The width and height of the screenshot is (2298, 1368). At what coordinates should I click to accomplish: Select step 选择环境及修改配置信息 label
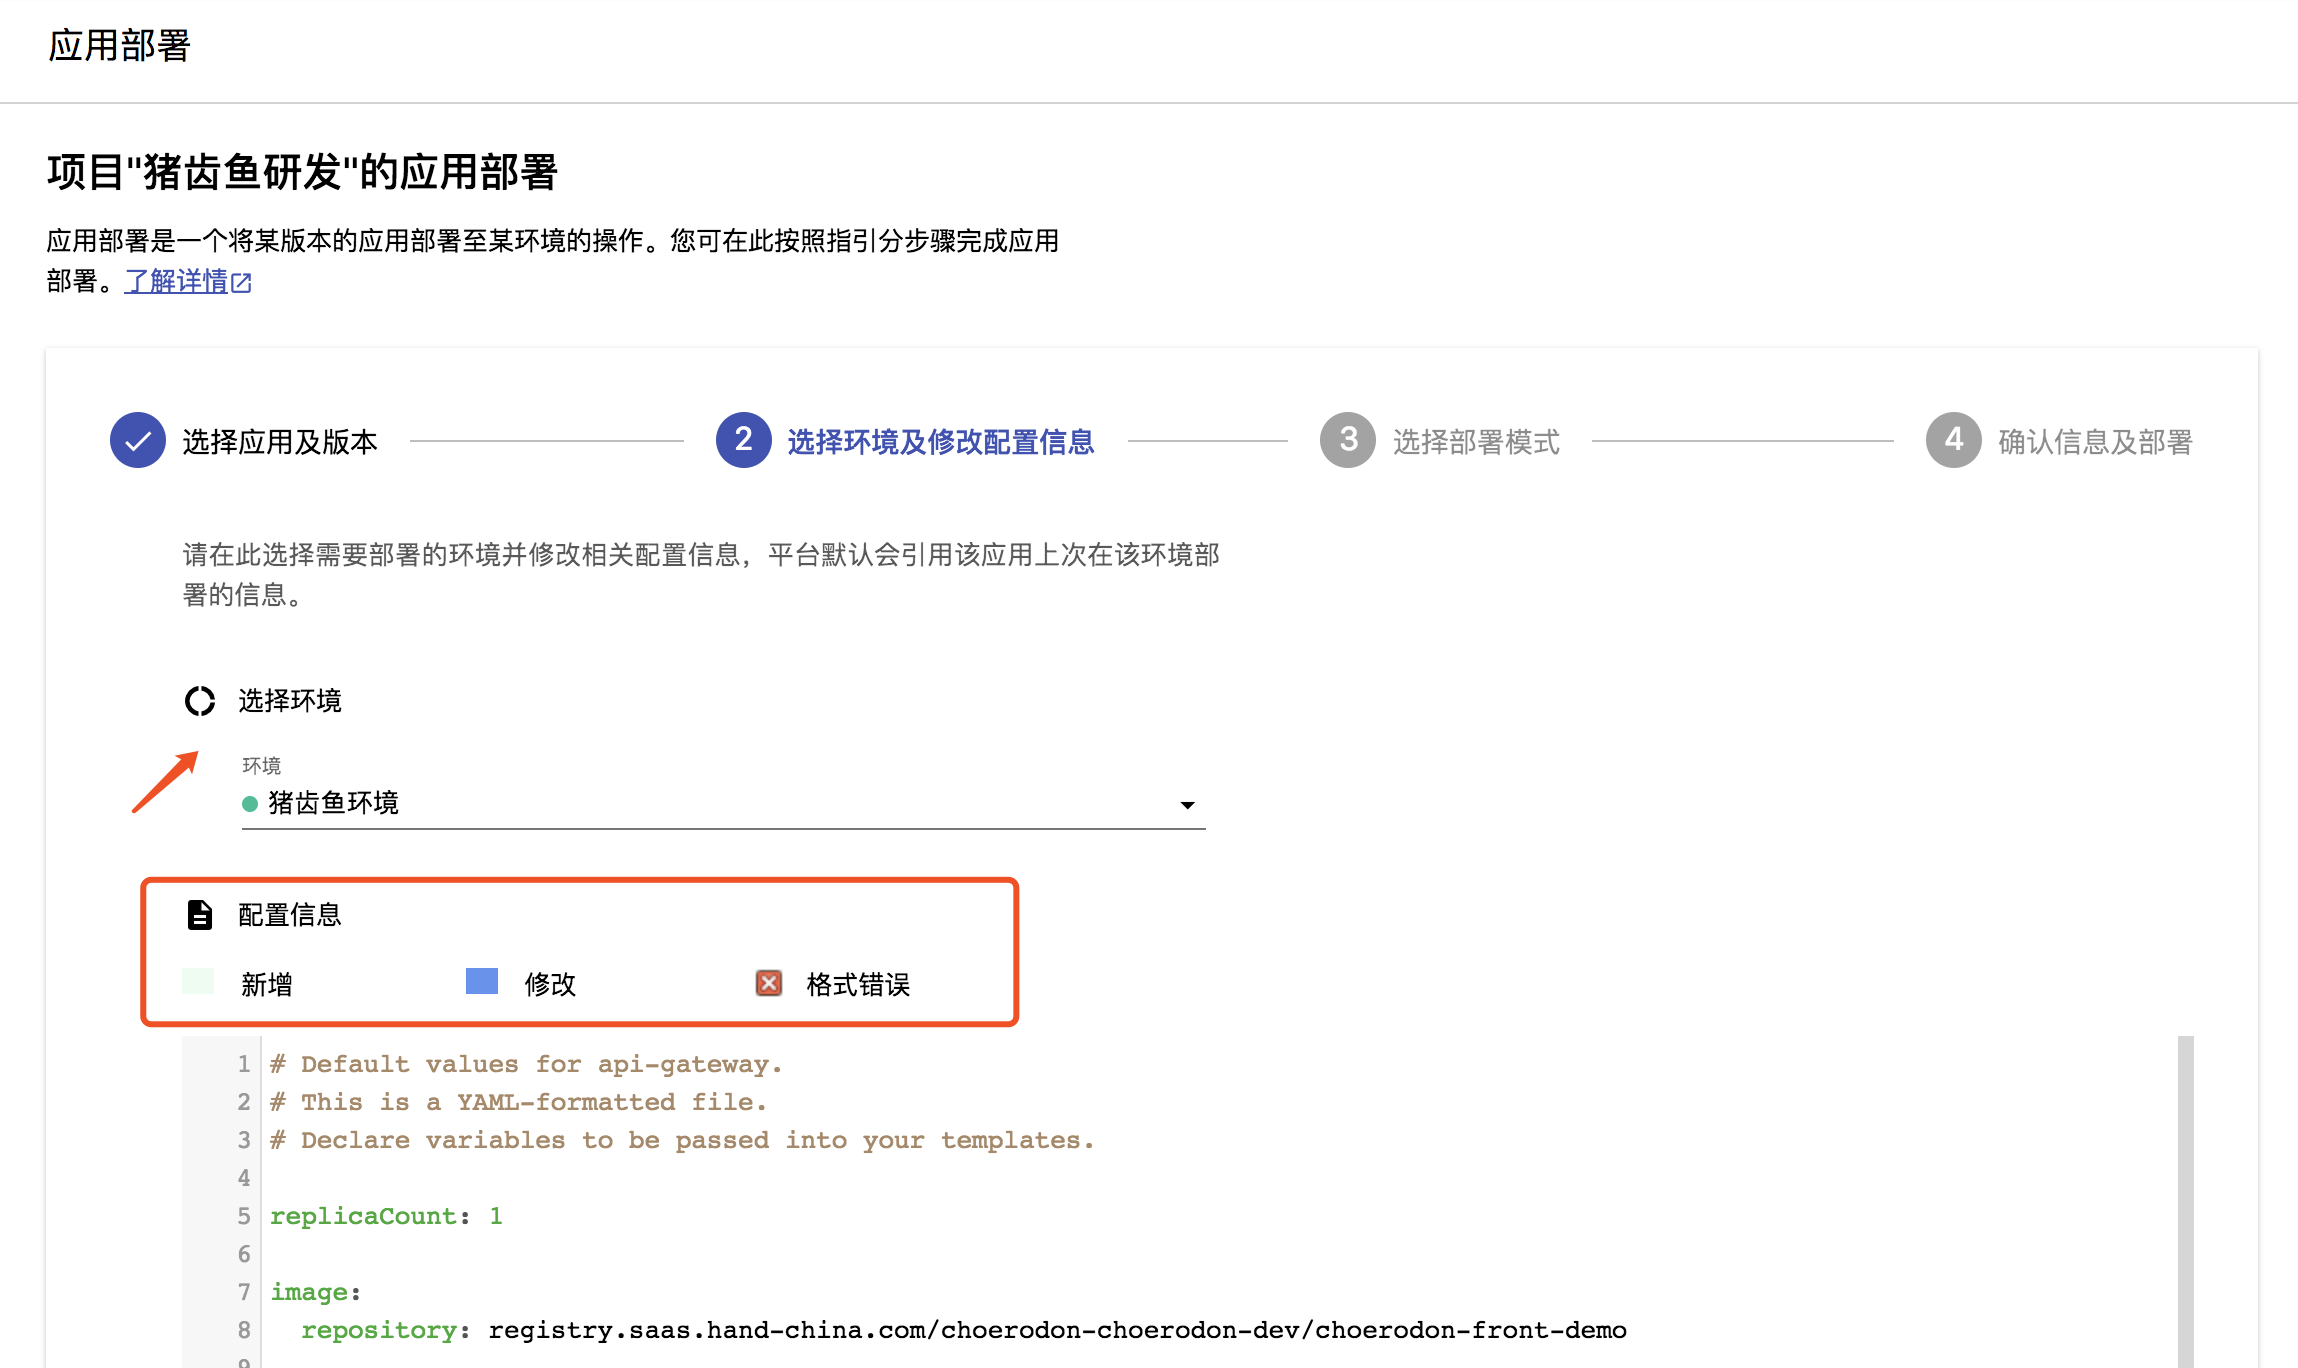coord(941,441)
